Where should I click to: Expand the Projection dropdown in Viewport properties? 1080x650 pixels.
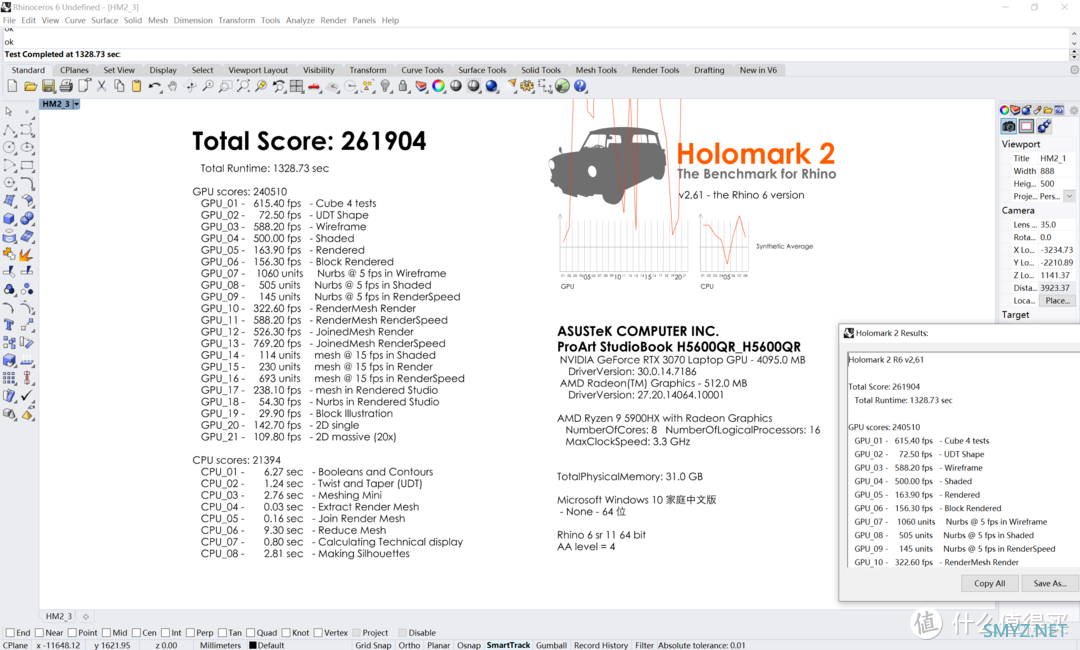coord(1069,196)
